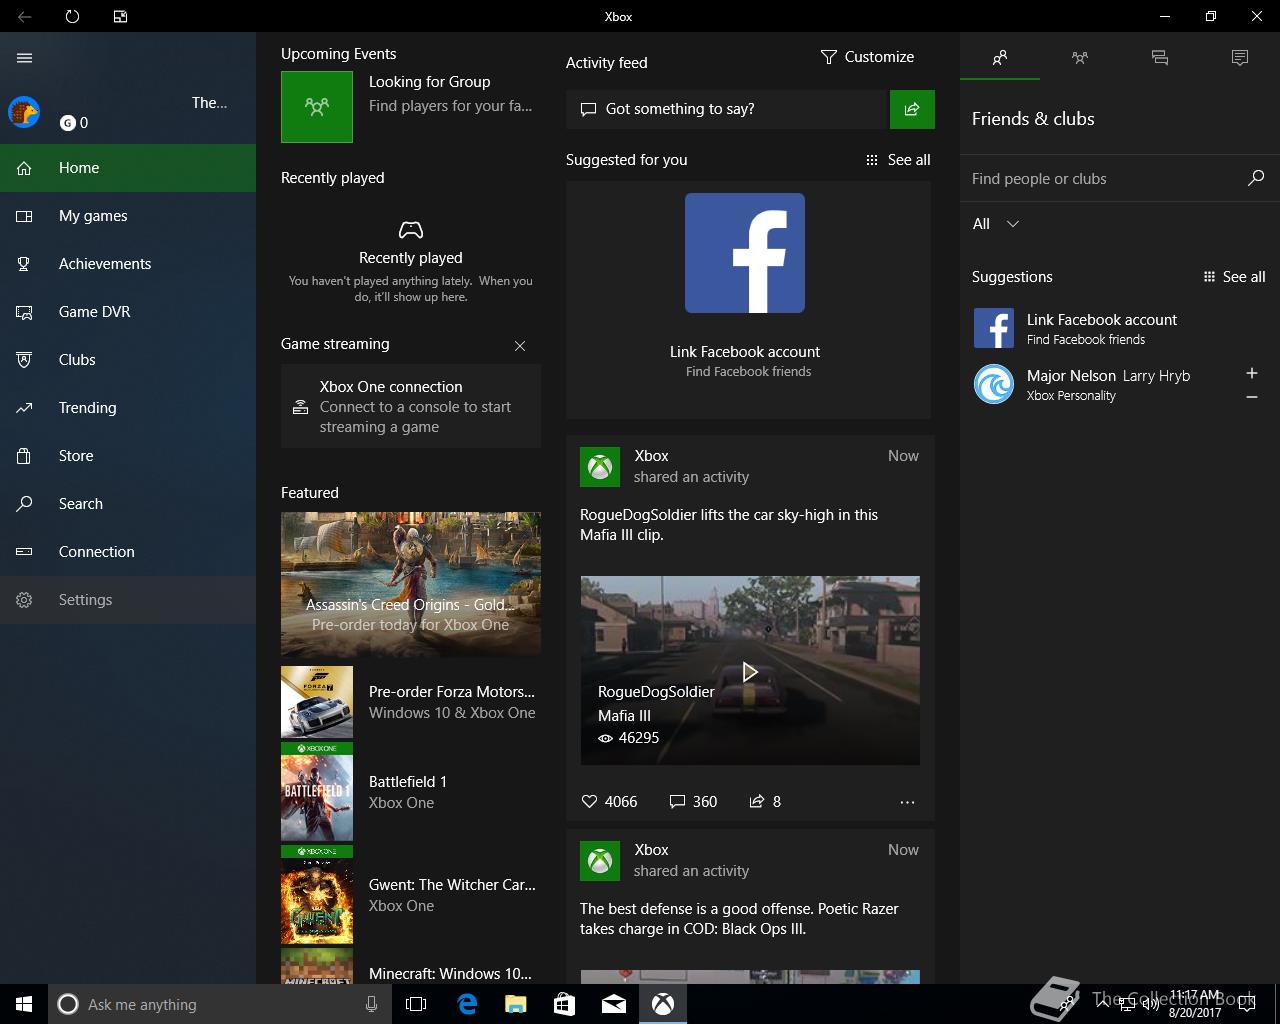The height and width of the screenshot is (1024, 1280).
Task: Open Xbox avatar on Mafia III post
Action: pyautogui.click(x=600, y=467)
